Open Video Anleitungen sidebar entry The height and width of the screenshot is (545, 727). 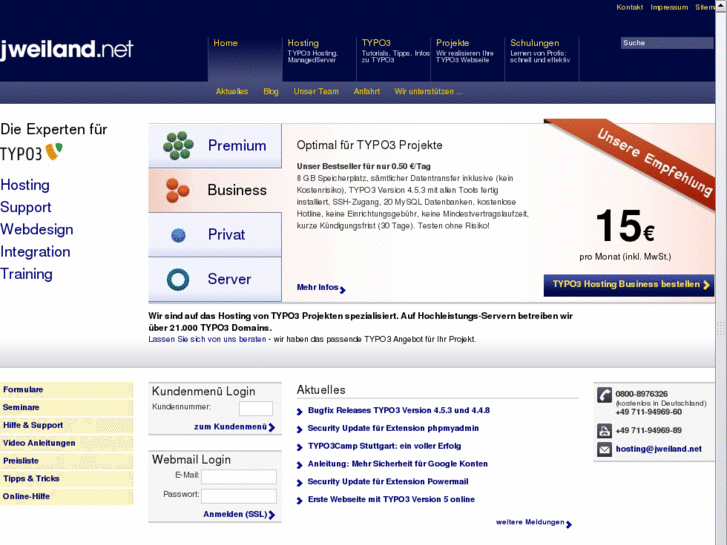point(66,443)
